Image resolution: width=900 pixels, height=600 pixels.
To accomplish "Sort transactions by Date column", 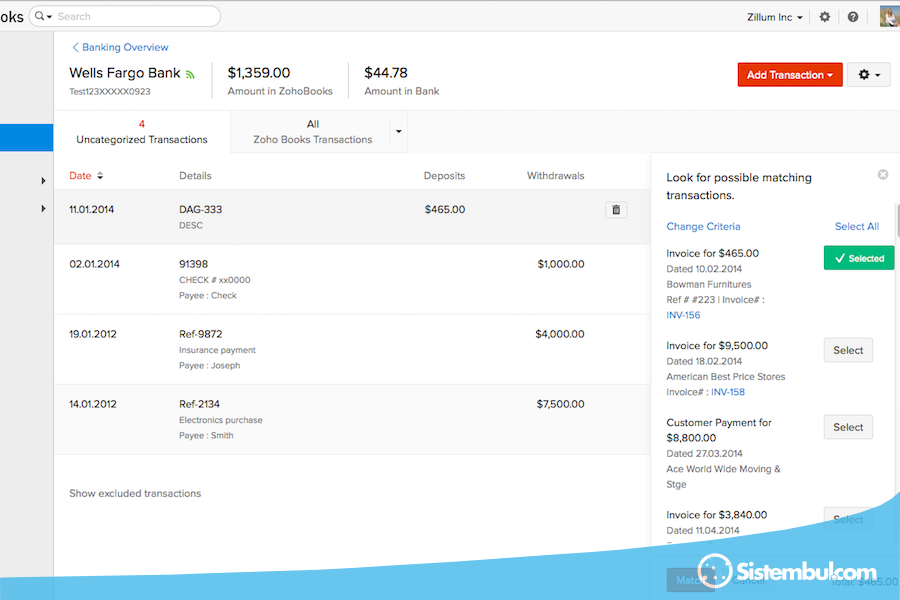I will click(x=86, y=176).
